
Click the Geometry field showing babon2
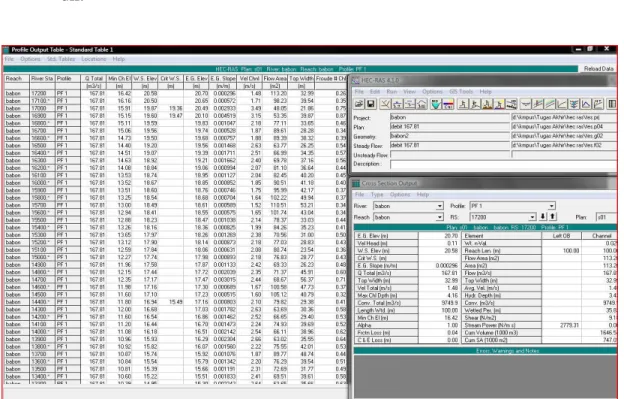coord(450,136)
